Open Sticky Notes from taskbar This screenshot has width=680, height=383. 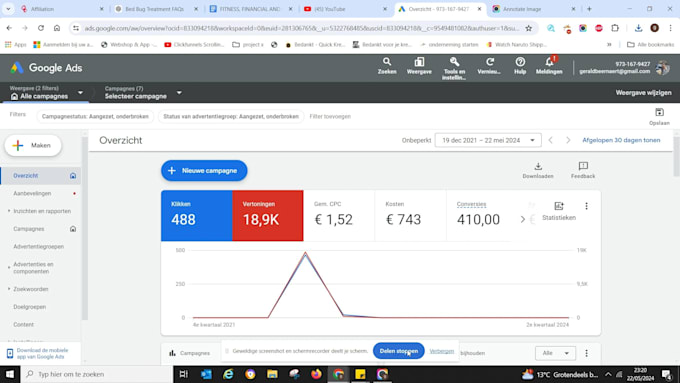(360, 374)
